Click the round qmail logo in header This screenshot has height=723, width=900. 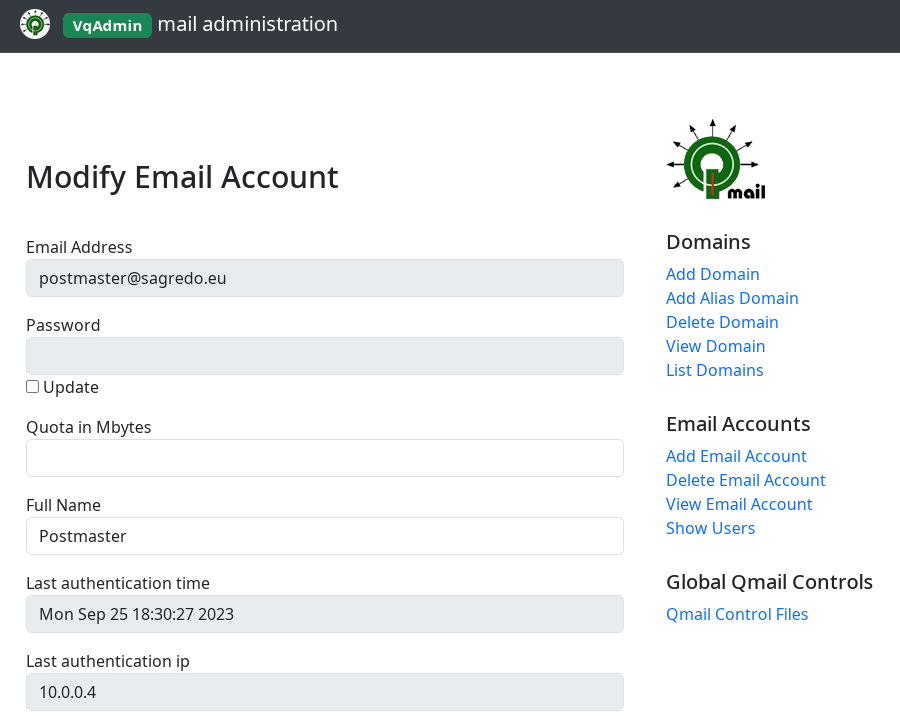[34, 24]
